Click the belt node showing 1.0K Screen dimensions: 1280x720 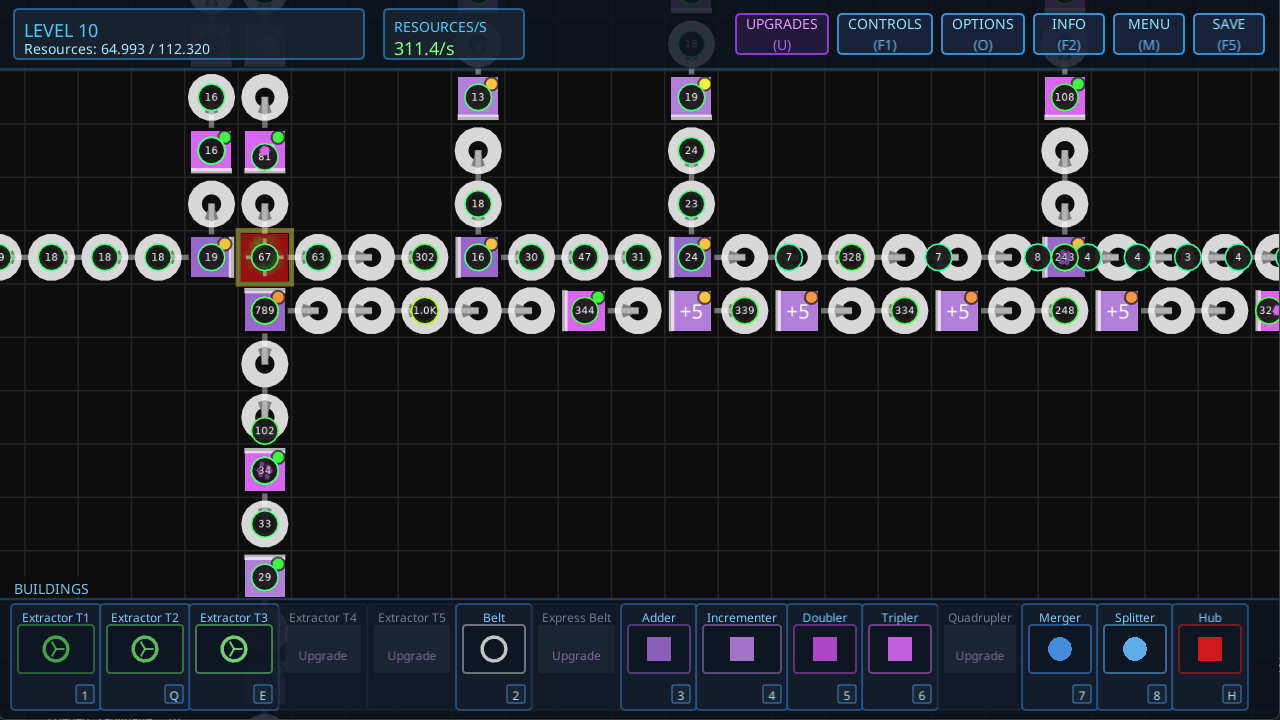coord(425,310)
